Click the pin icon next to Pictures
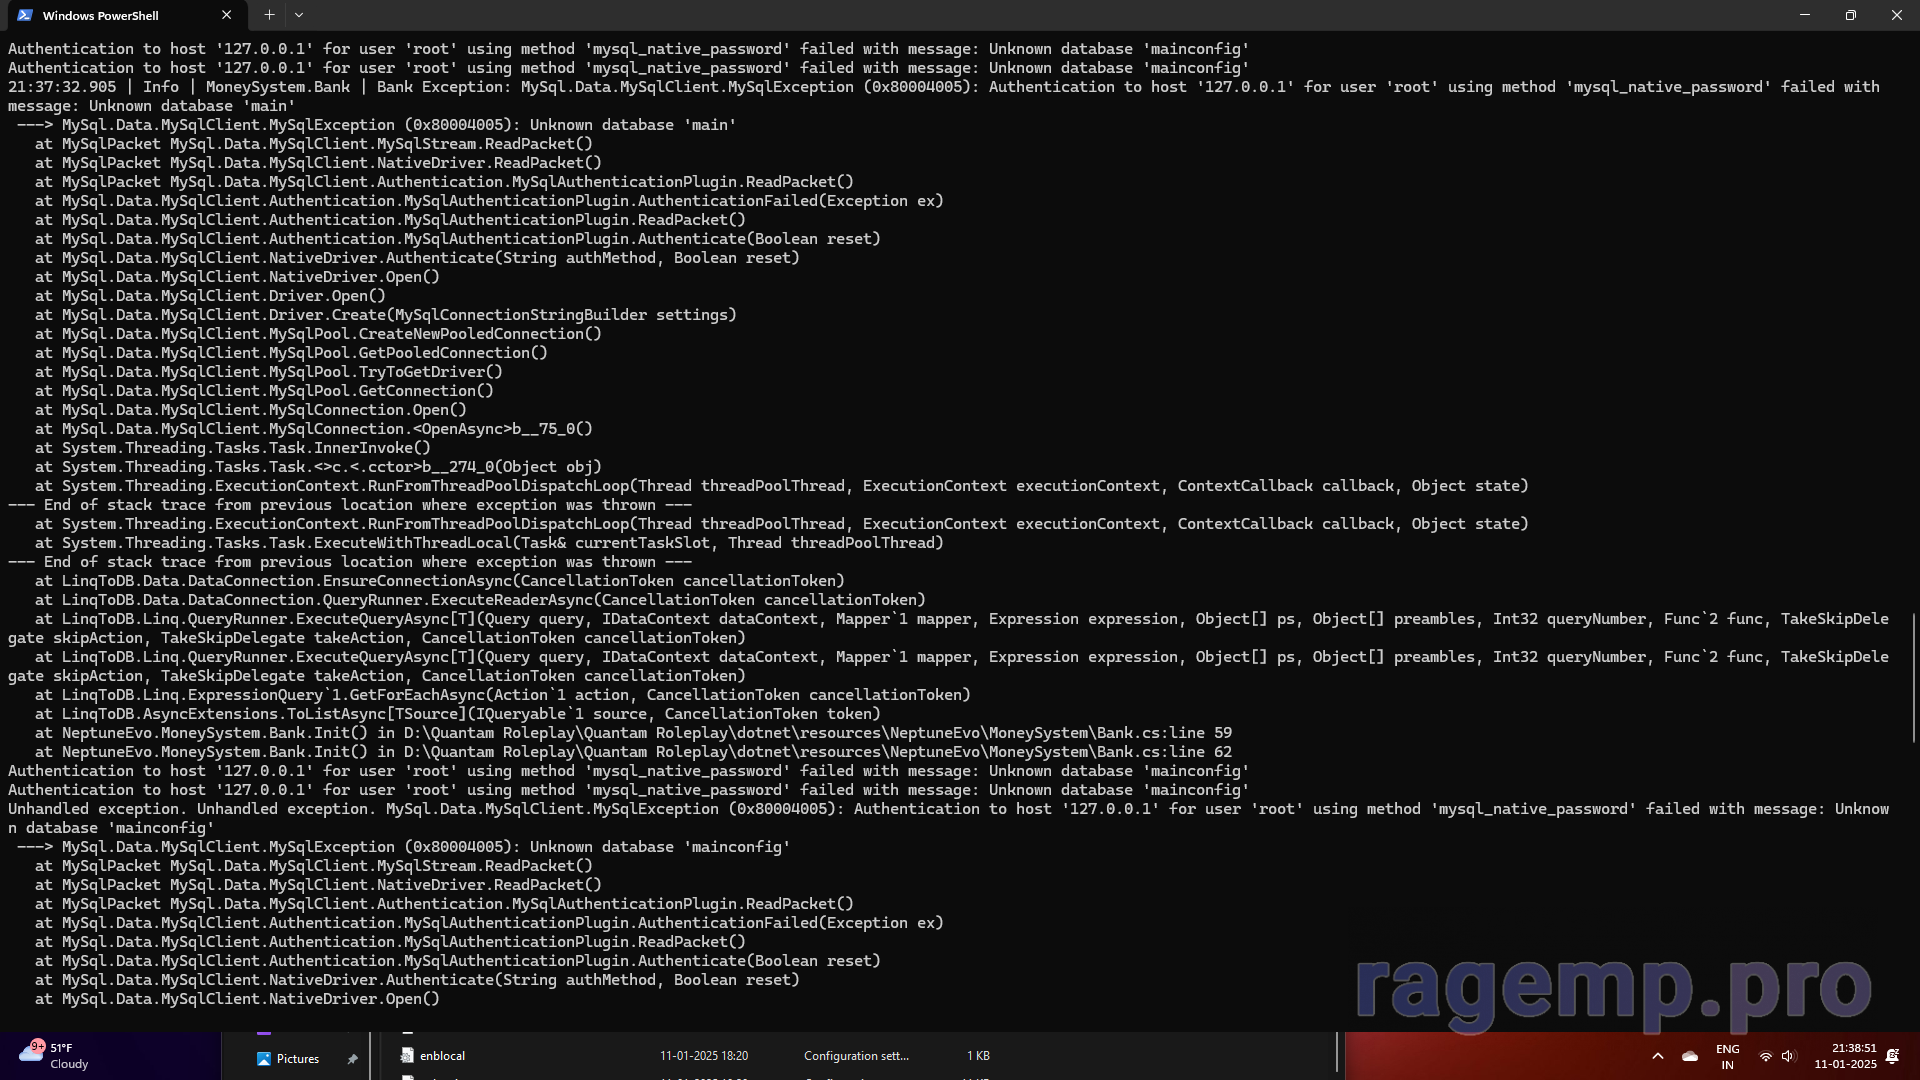This screenshot has width=1920, height=1080. click(352, 1059)
